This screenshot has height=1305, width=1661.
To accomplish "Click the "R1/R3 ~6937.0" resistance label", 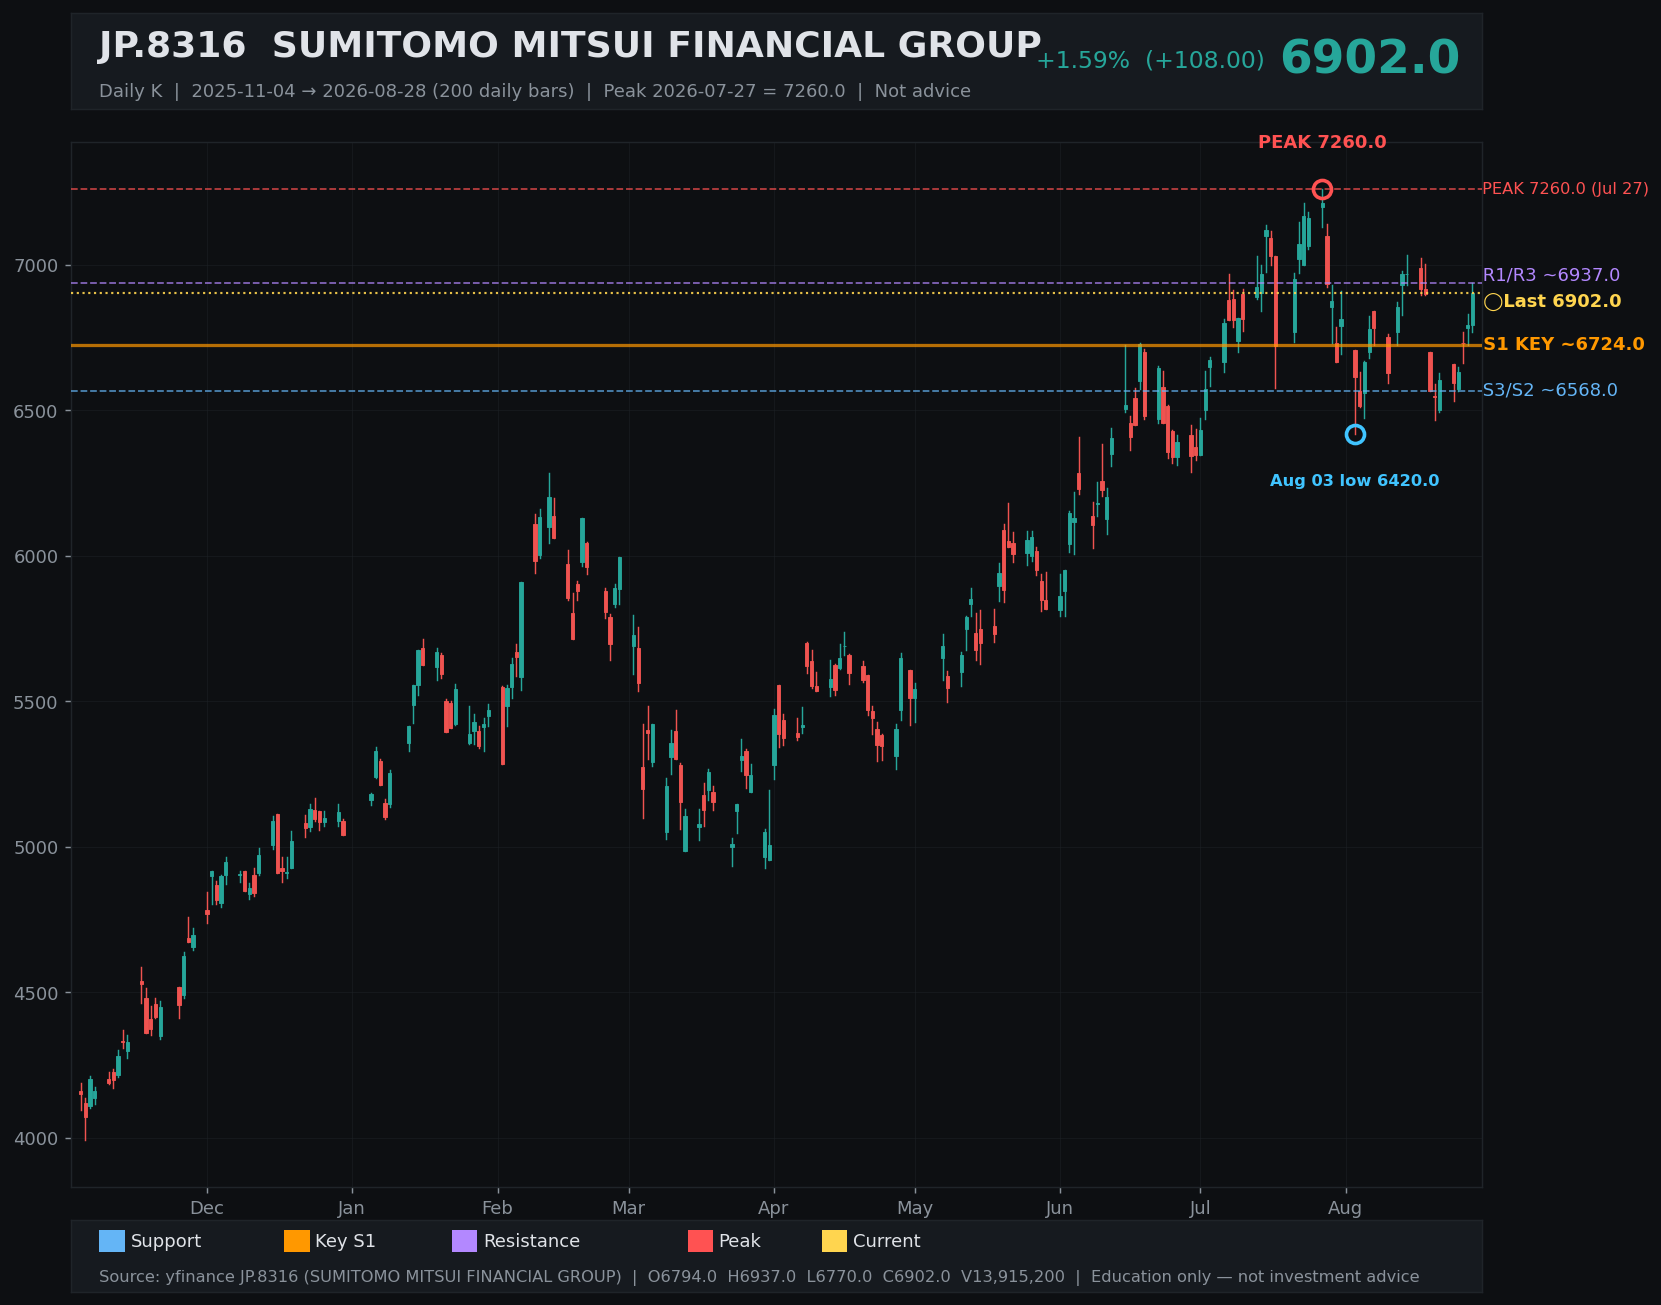I will click(x=1551, y=275).
